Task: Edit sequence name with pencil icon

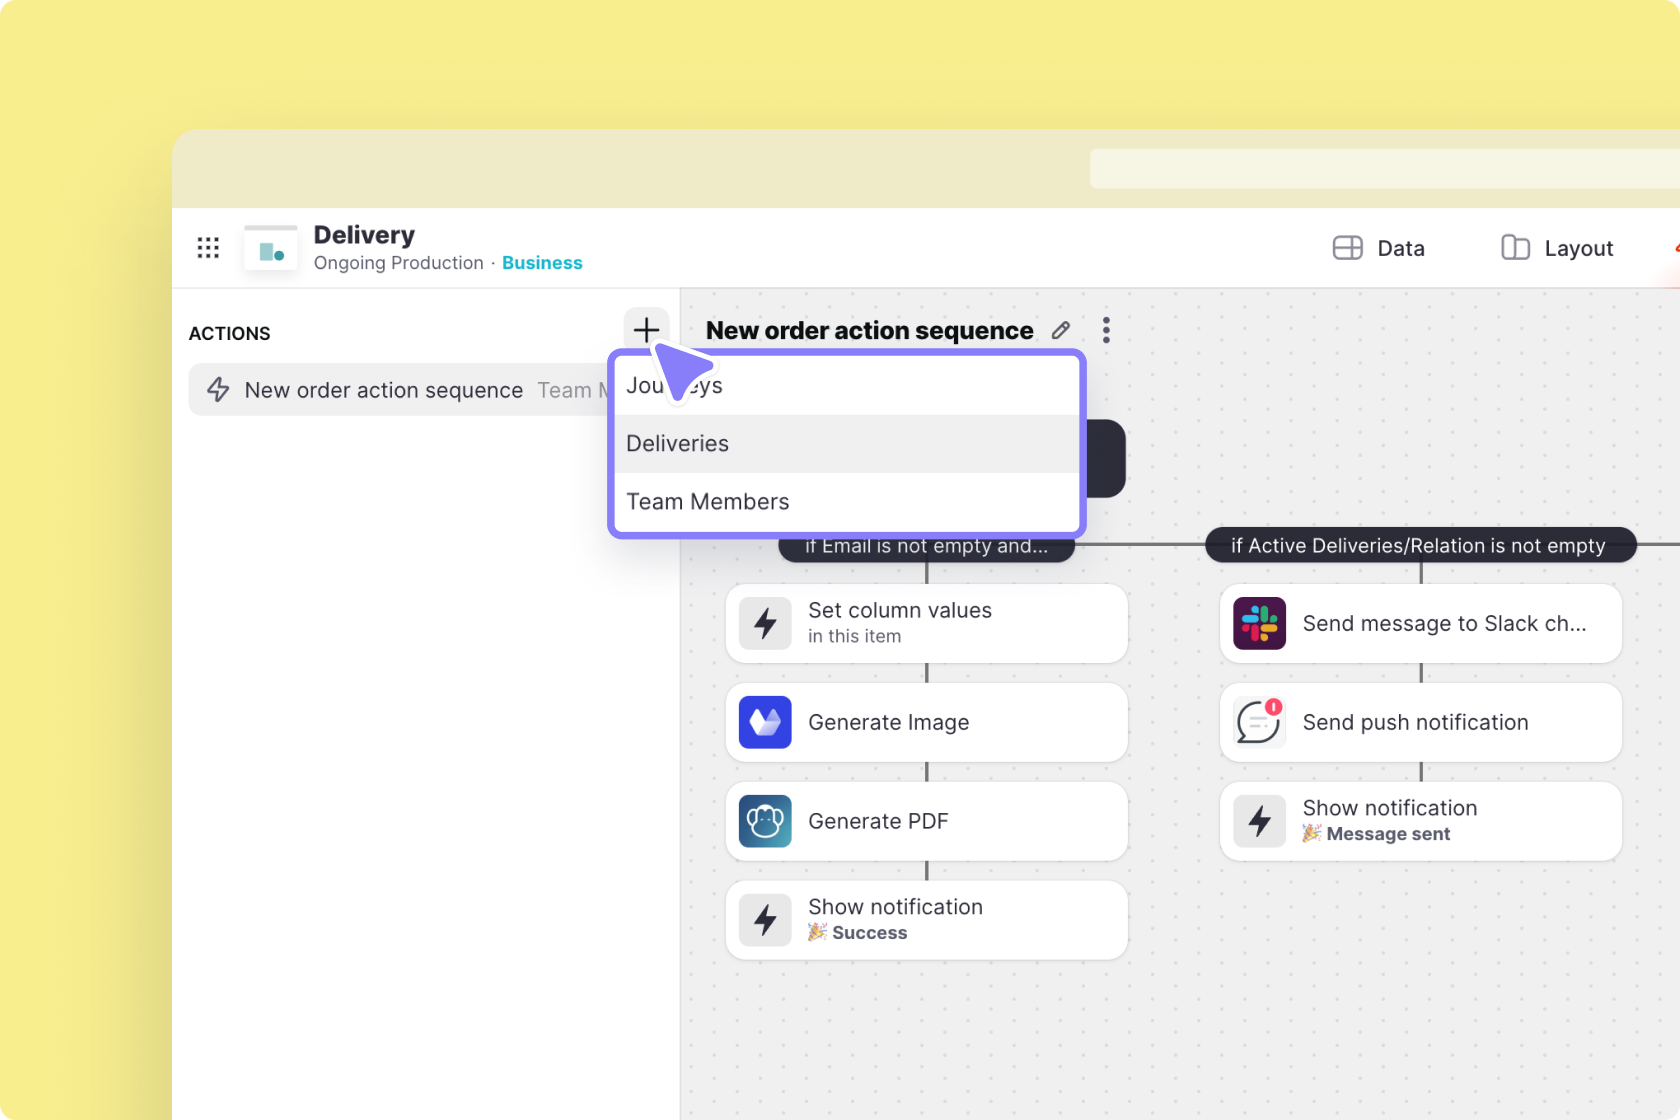Action: pos(1061,330)
